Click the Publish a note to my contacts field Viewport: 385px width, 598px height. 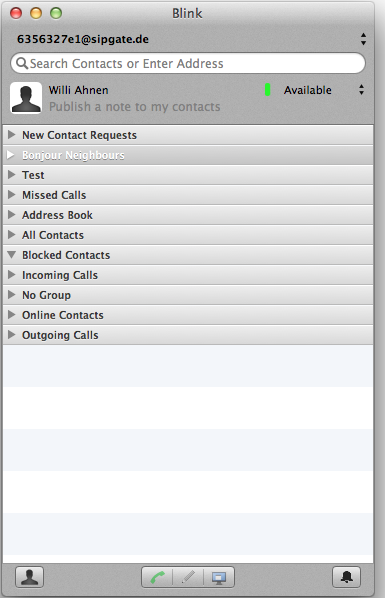135,107
